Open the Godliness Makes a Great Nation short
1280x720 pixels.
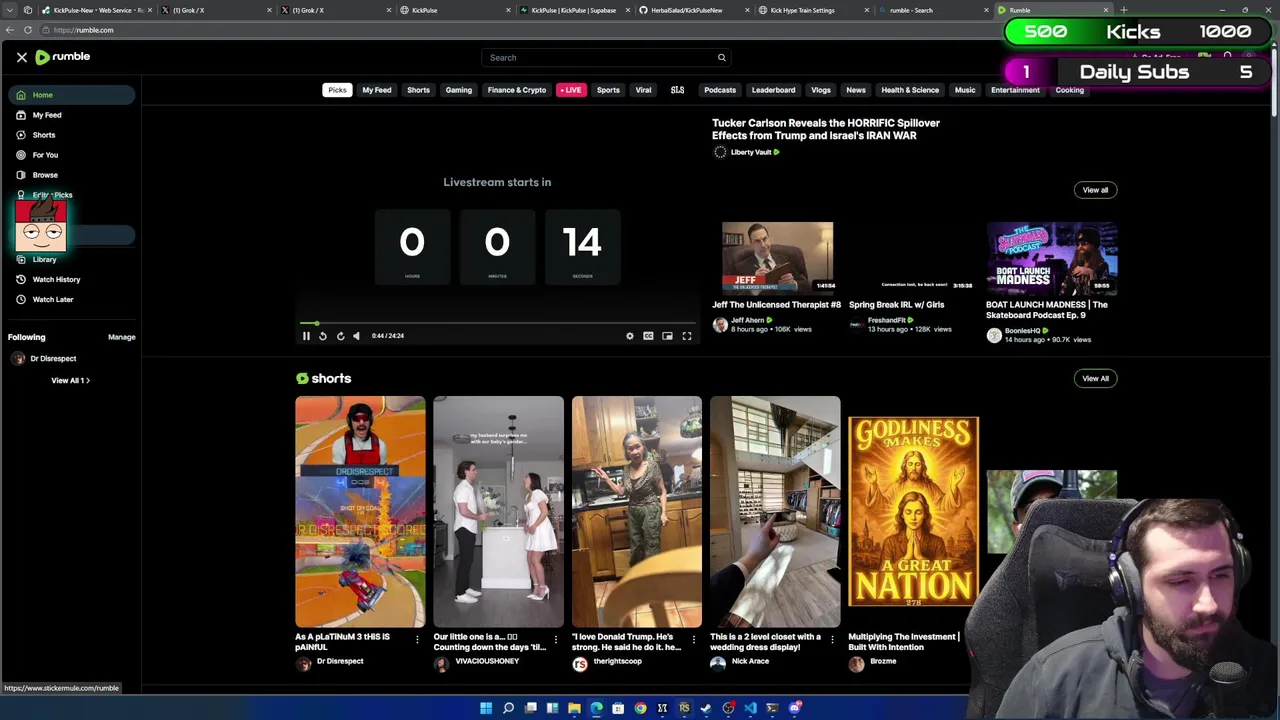coord(913,511)
